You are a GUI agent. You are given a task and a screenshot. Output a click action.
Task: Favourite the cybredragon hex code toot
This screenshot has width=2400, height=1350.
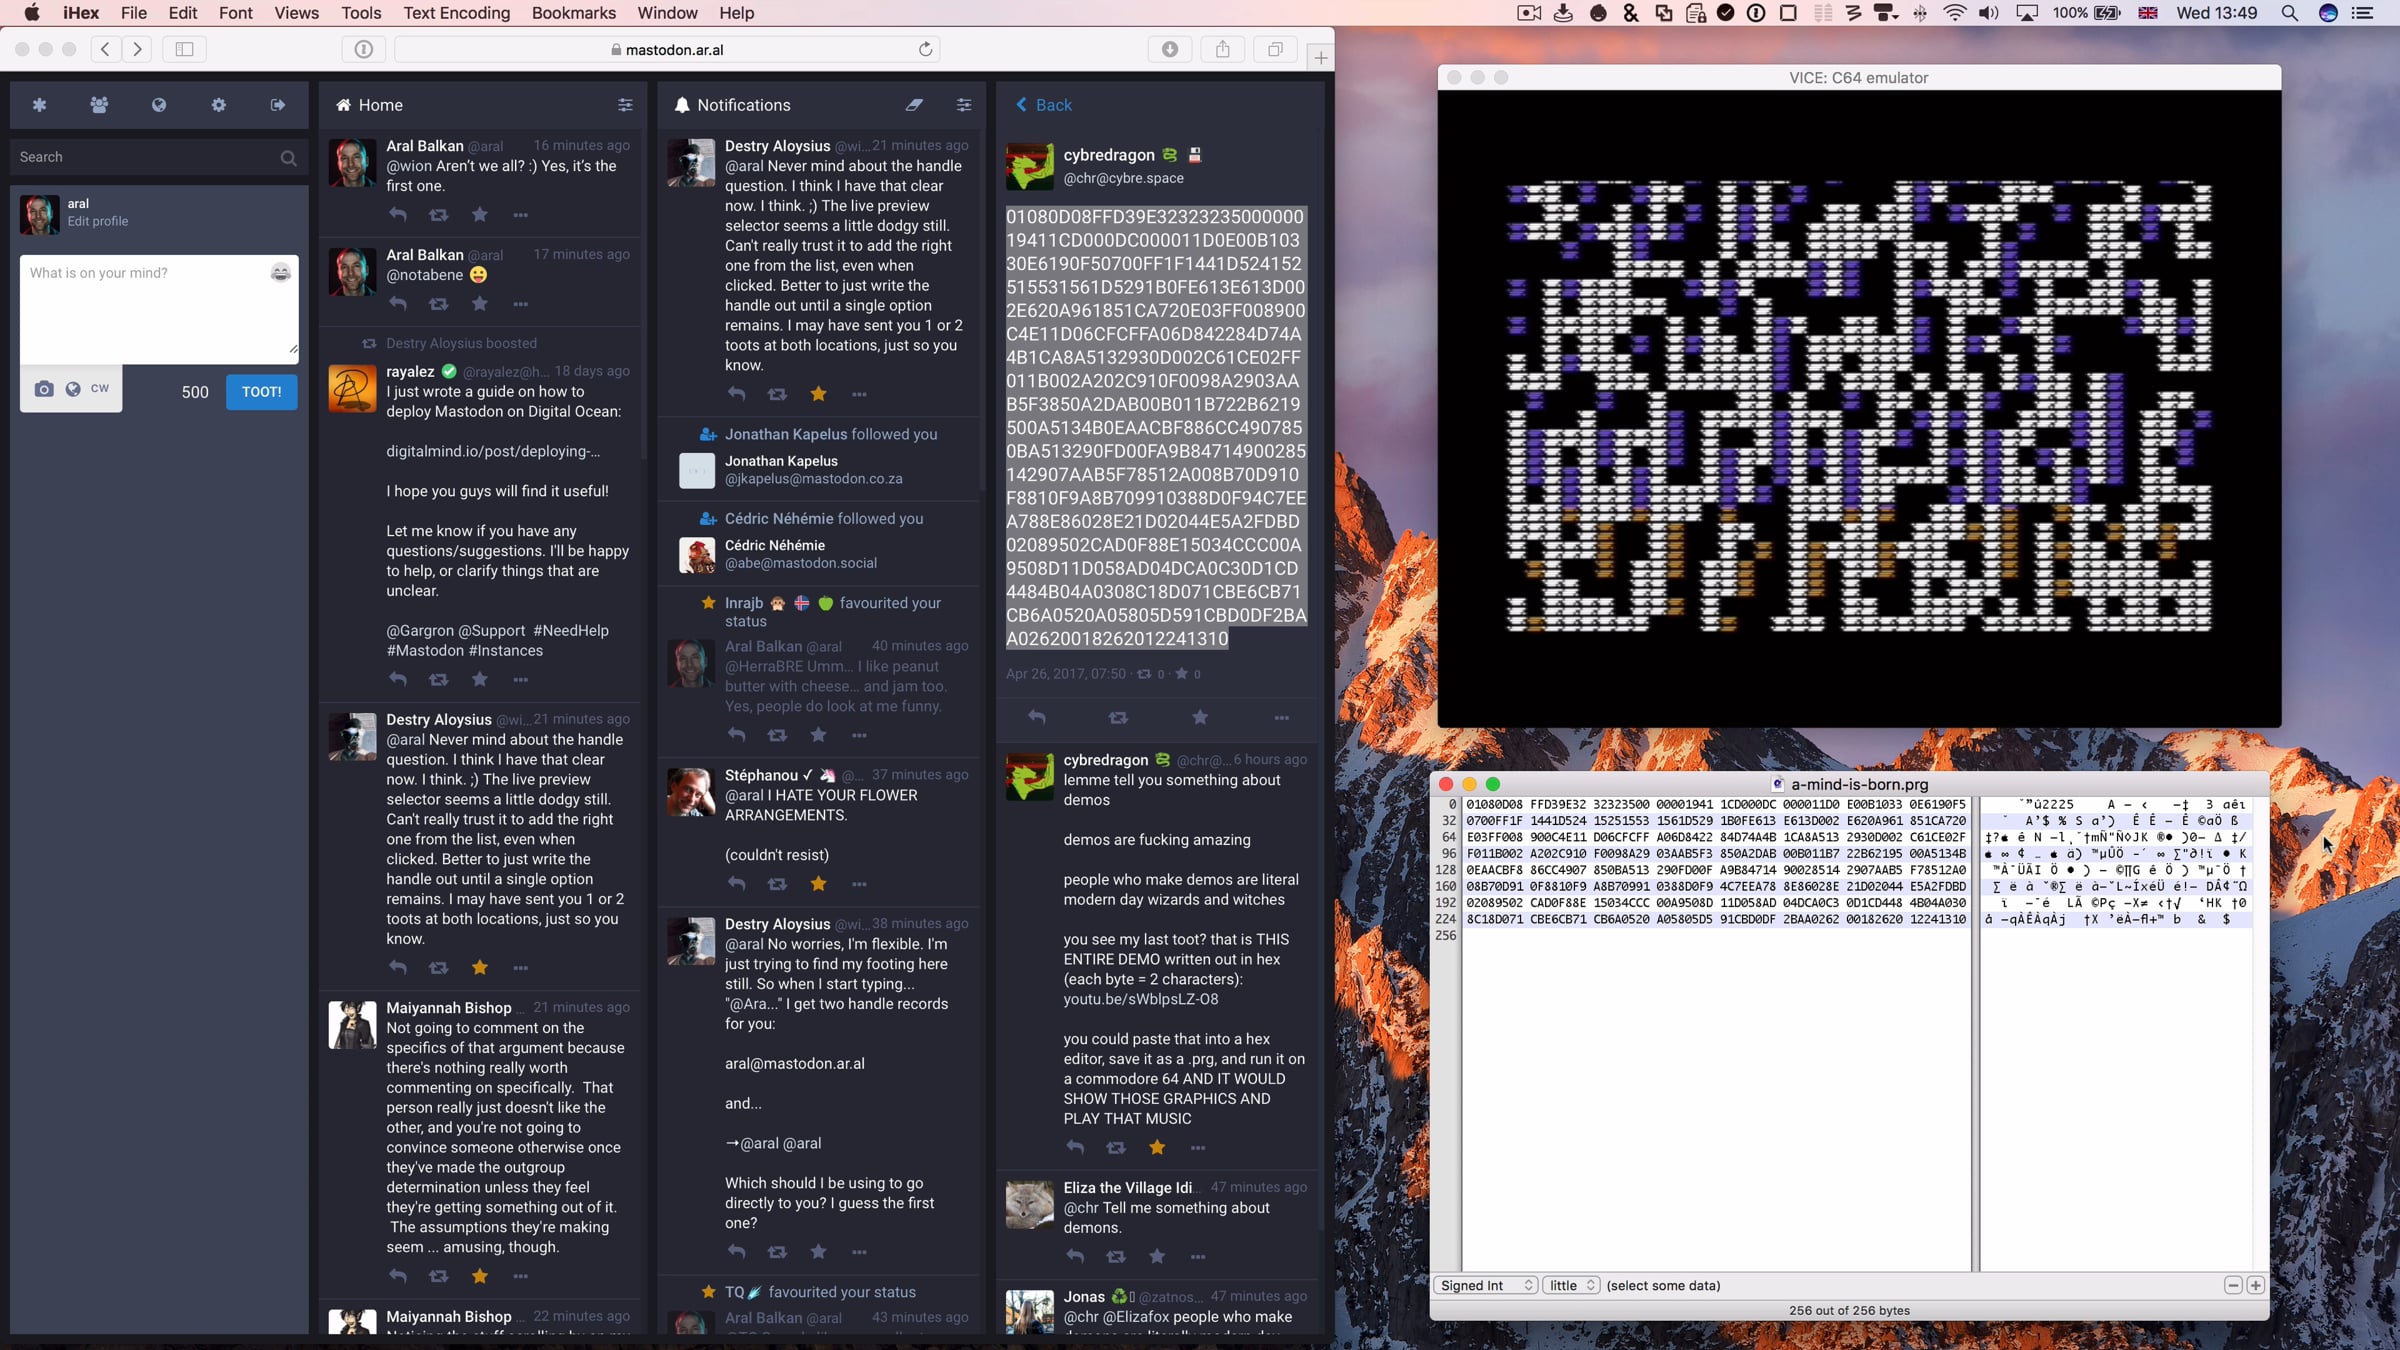point(1200,717)
